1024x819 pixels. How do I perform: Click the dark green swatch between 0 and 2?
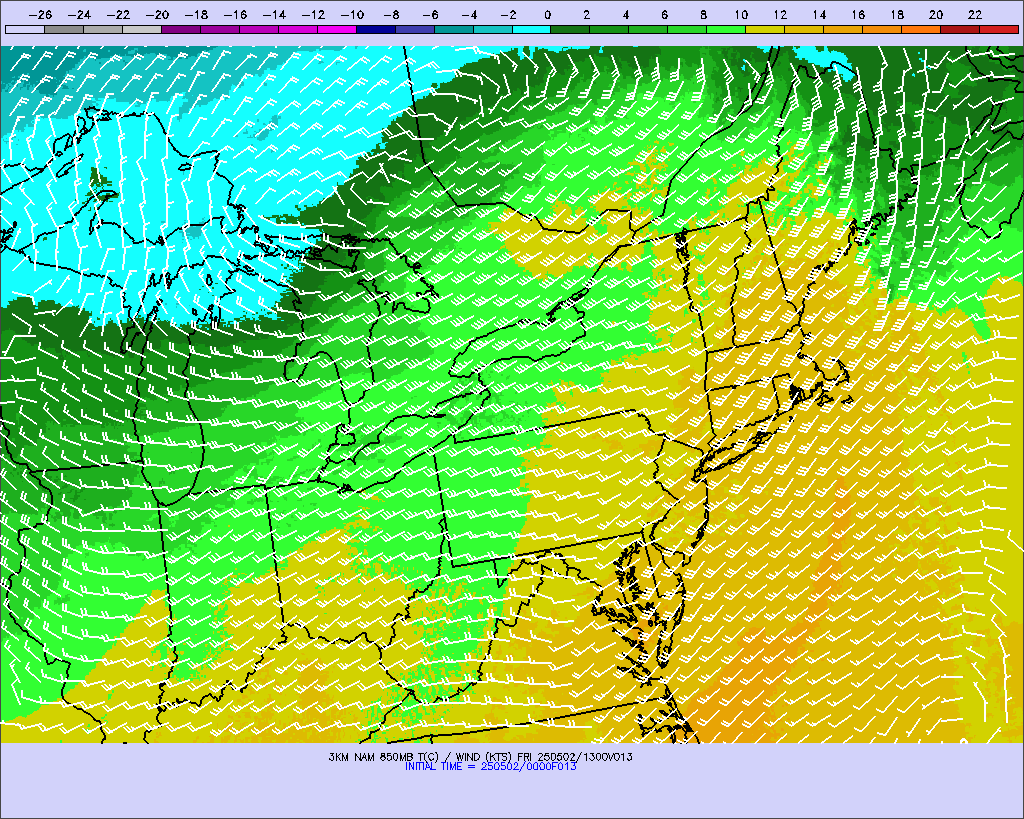coord(571,29)
